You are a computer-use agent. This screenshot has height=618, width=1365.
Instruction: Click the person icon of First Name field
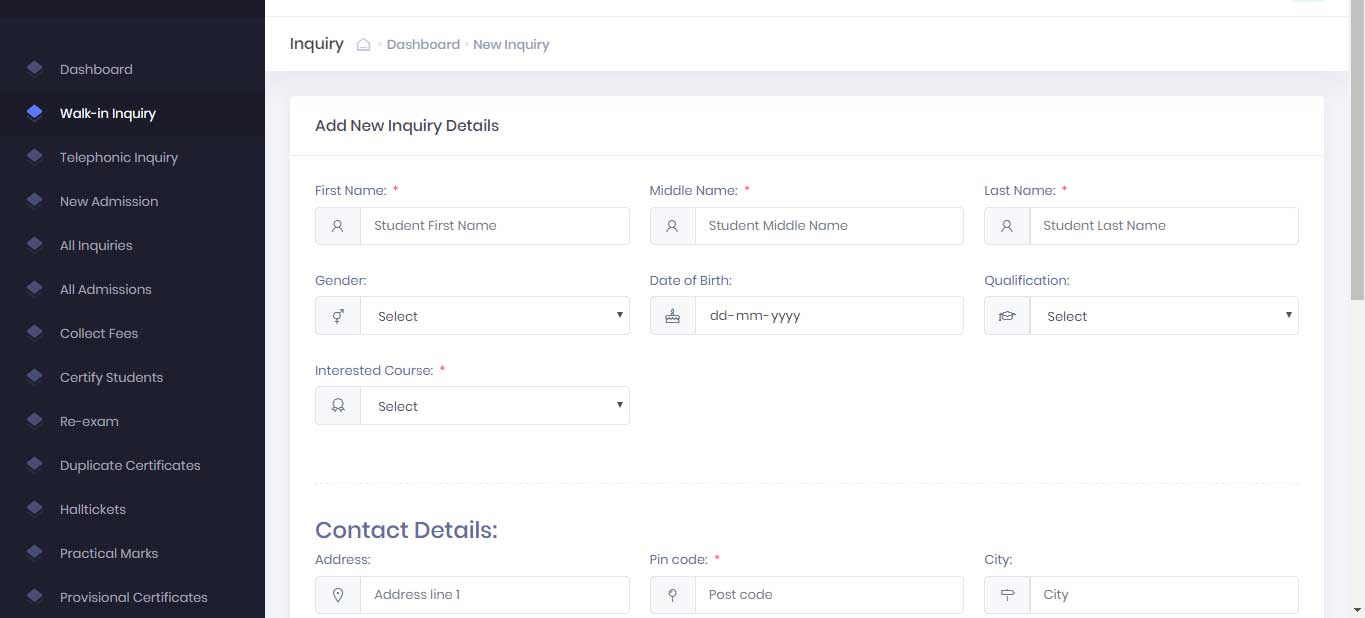[x=338, y=226]
